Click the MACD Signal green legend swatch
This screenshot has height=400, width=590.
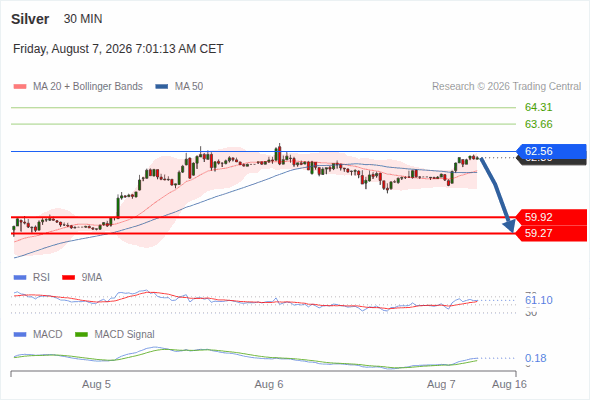tap(81, 335)
